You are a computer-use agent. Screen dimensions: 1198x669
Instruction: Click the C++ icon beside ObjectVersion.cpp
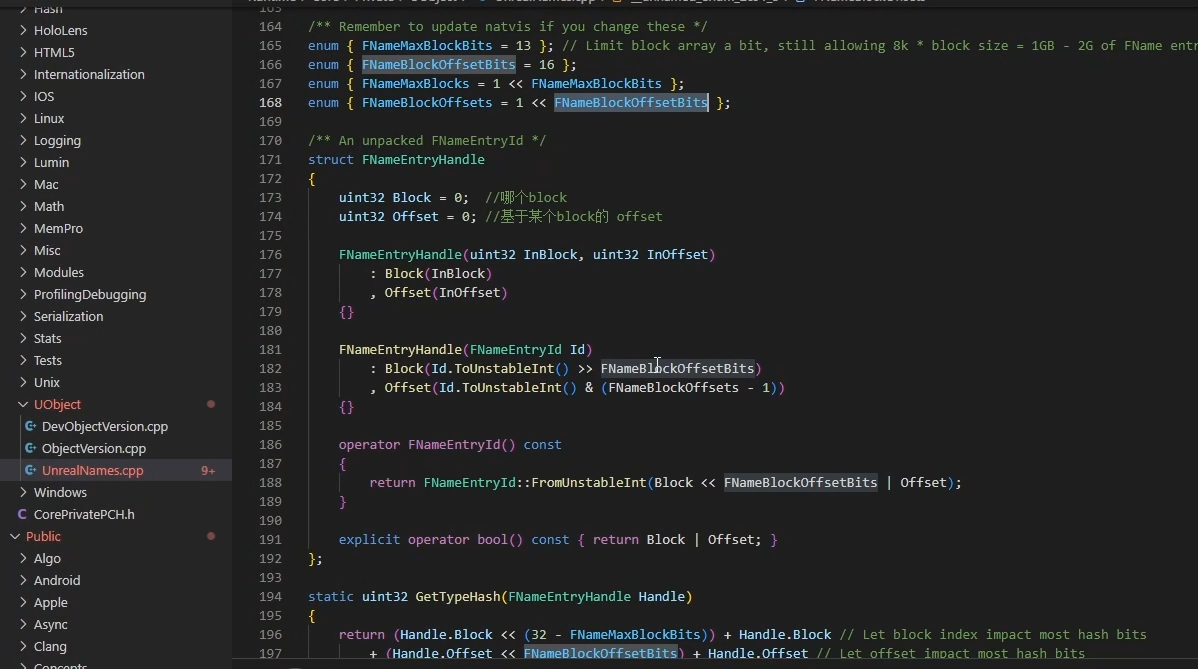31,449
